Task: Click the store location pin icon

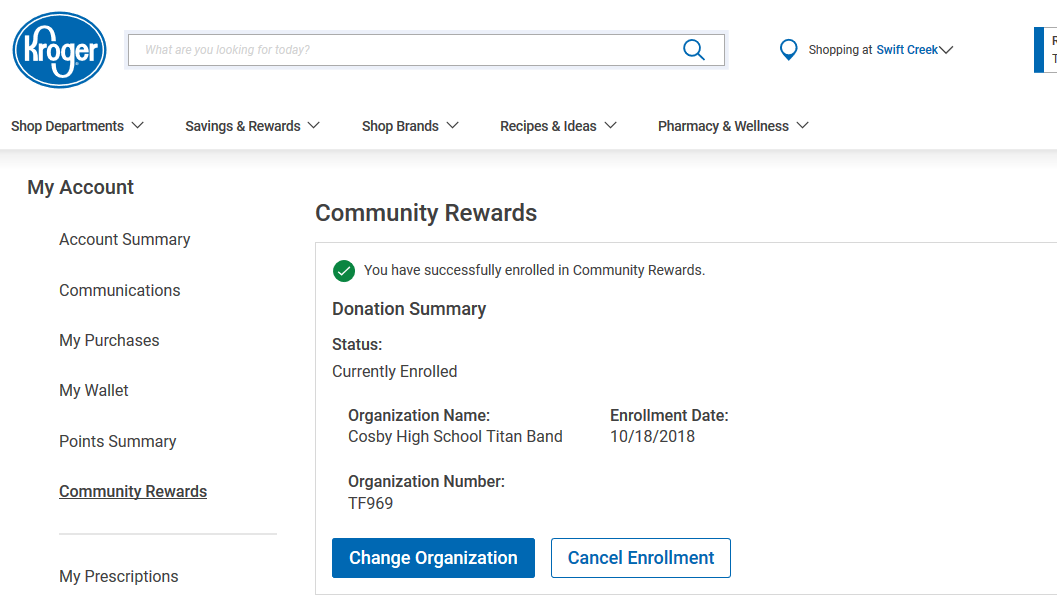Action: tap(788, 50)
